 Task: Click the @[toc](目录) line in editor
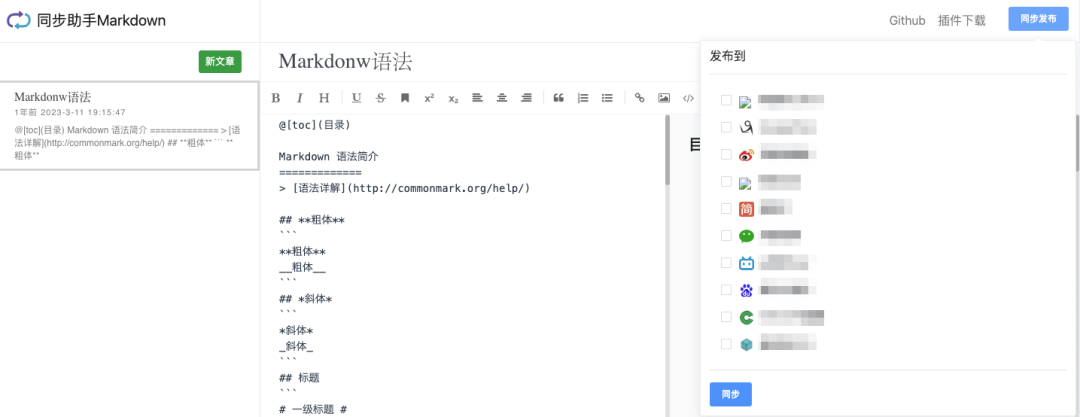pos(315,125)
